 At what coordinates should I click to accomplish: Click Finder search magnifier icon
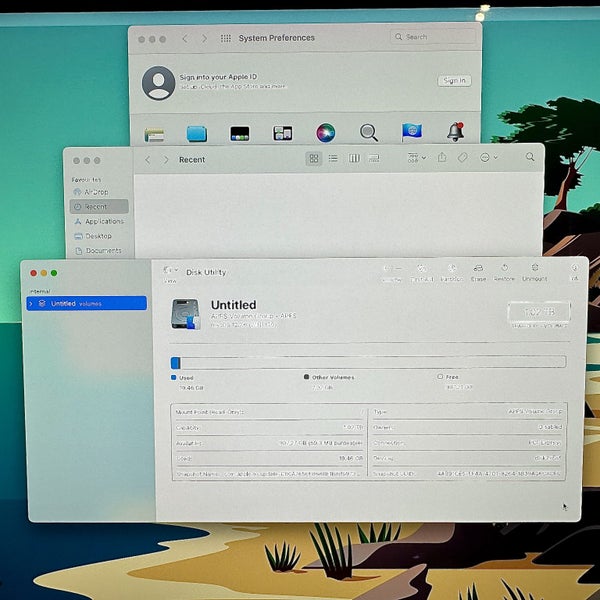tap(530, 157)
